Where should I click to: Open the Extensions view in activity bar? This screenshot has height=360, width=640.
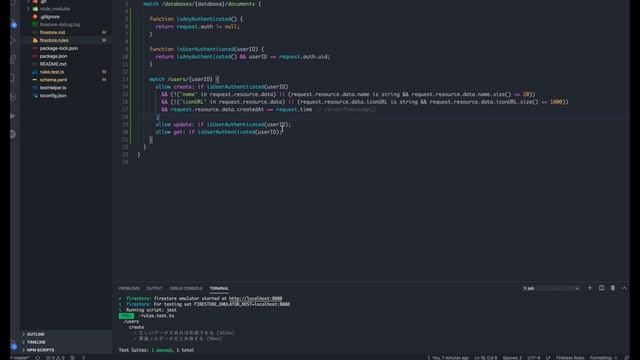pos(13,60)
